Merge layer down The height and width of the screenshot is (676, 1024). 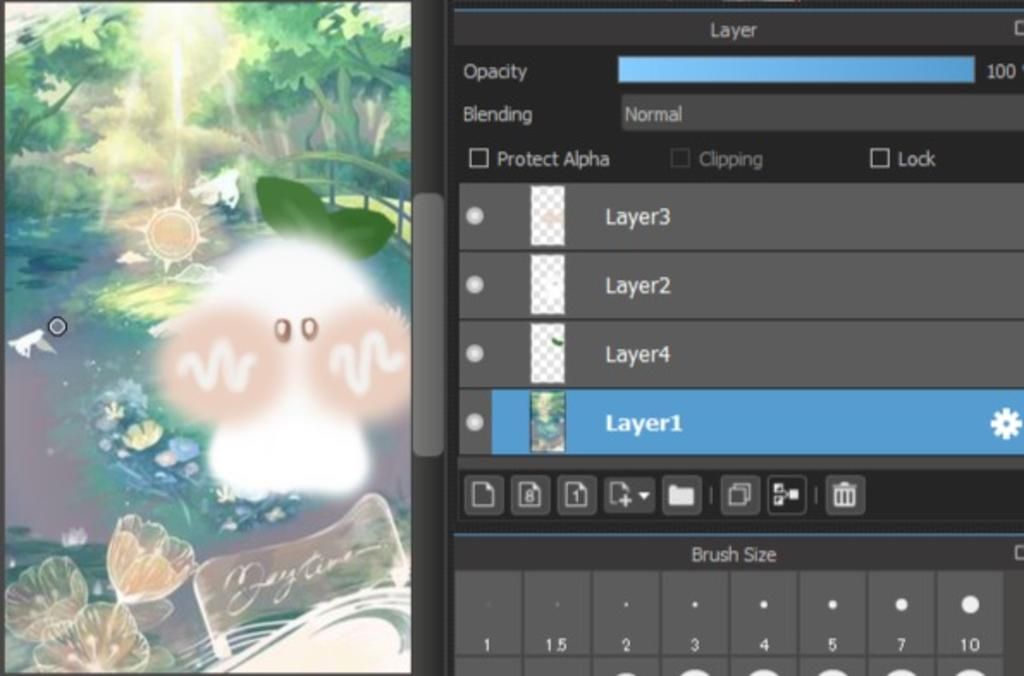(786, 495)
